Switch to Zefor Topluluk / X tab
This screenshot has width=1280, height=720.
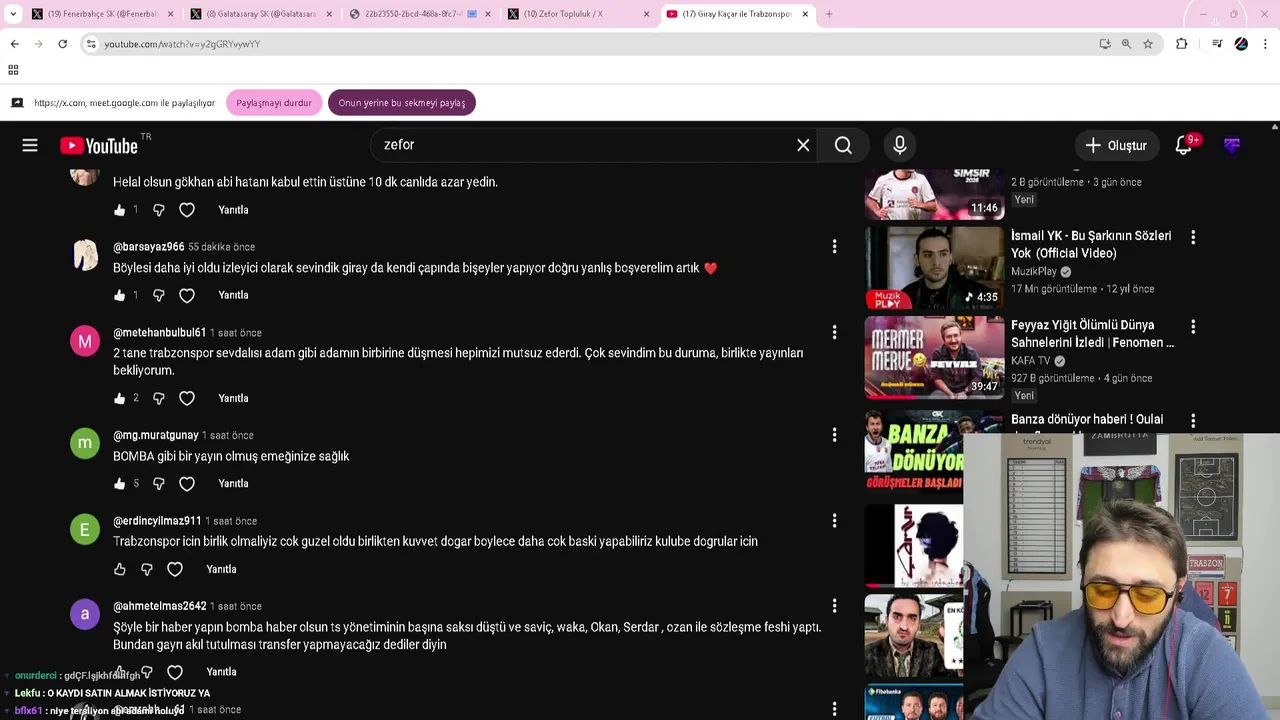click(x=580, y=14)
